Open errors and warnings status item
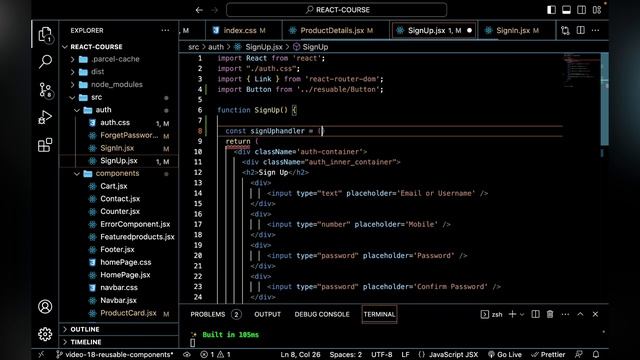This screenshot has width=640, height=360. coord(215,354)
